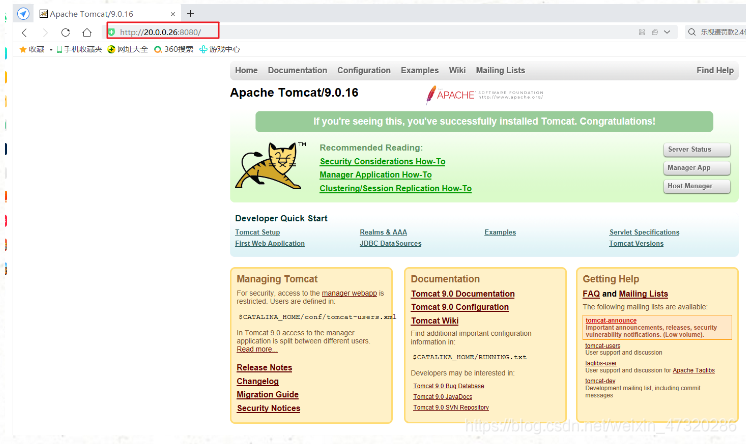Reload the page with refresh icon

[x=66, y=32]
